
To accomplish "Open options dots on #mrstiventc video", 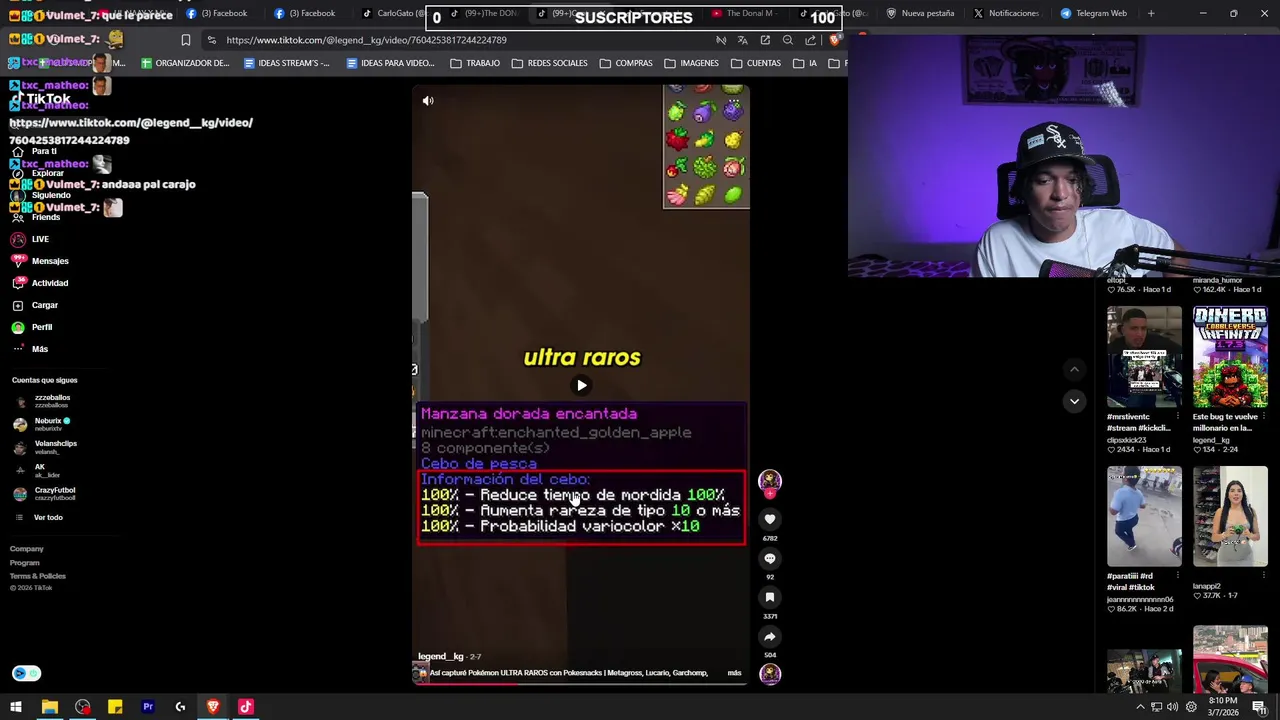I will pos(1178,417).
